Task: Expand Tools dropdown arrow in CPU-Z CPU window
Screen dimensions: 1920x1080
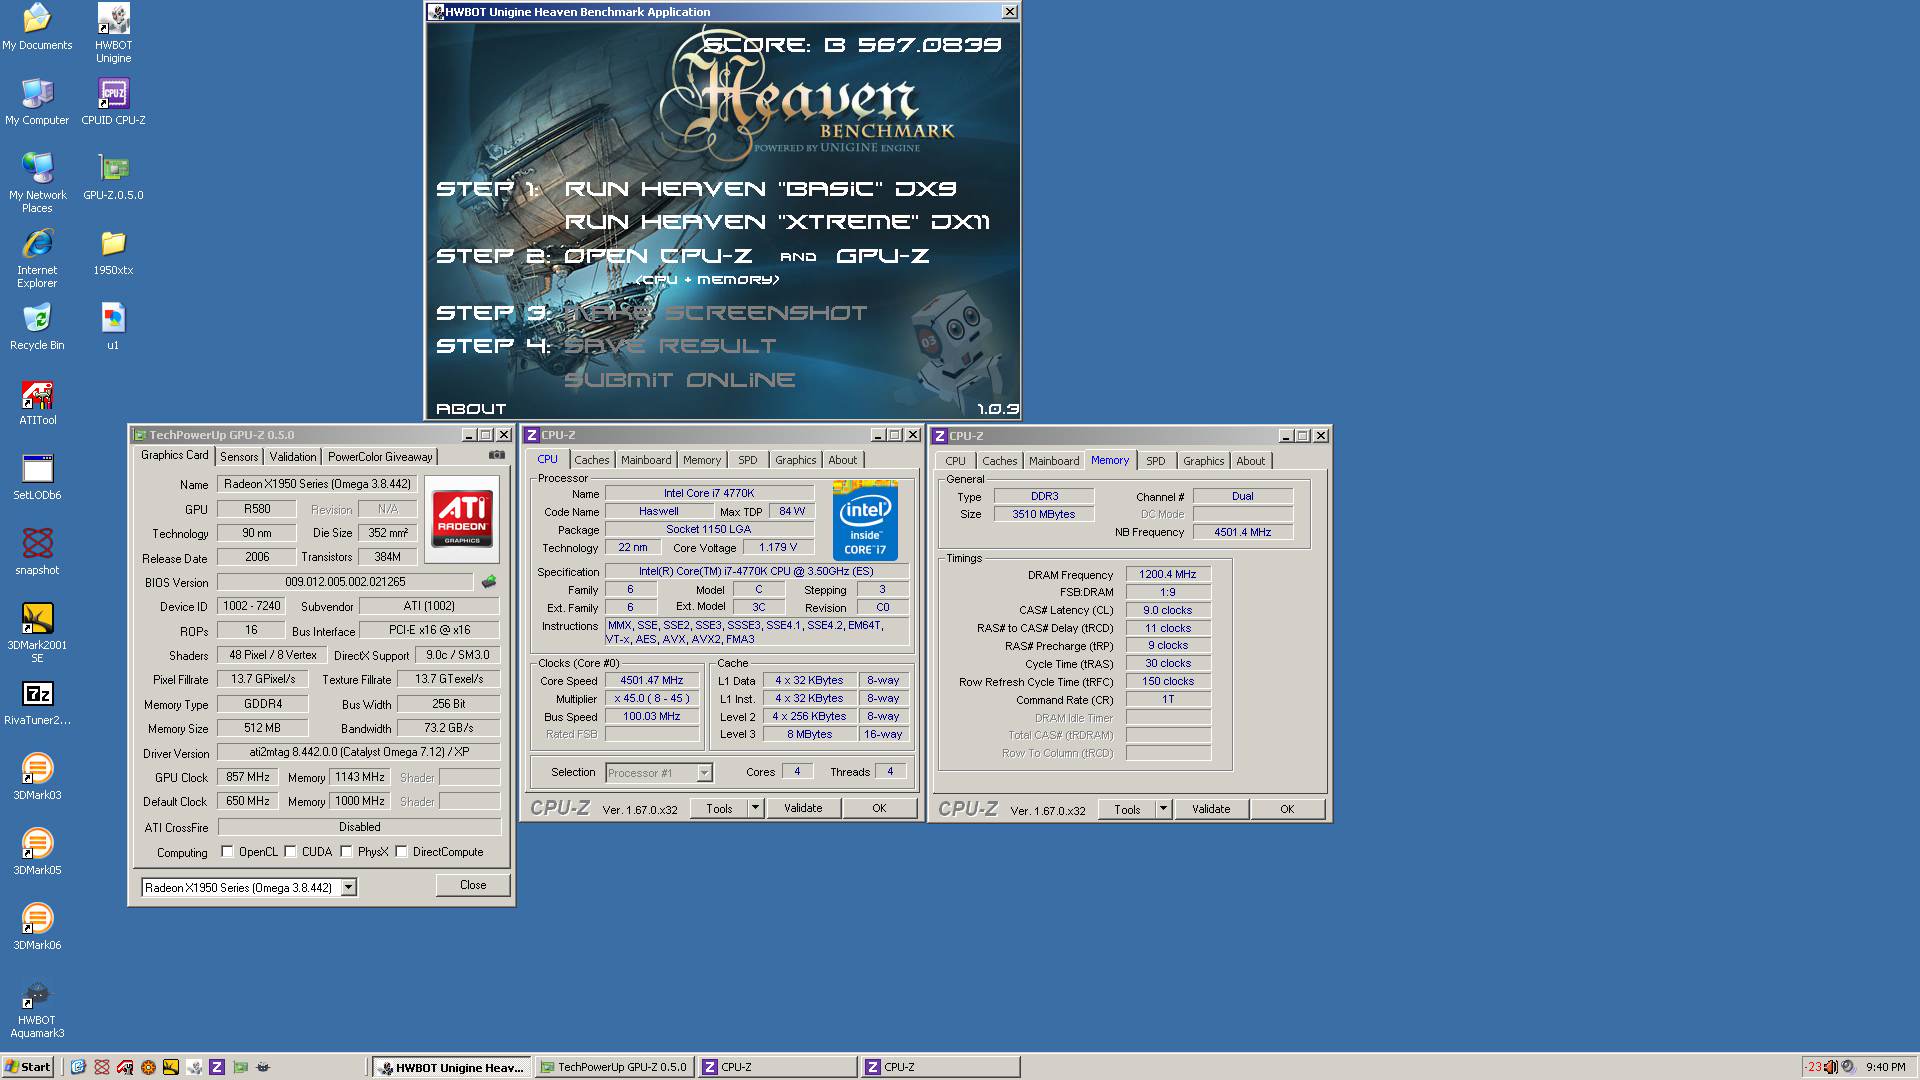Action: pos(755,808)
